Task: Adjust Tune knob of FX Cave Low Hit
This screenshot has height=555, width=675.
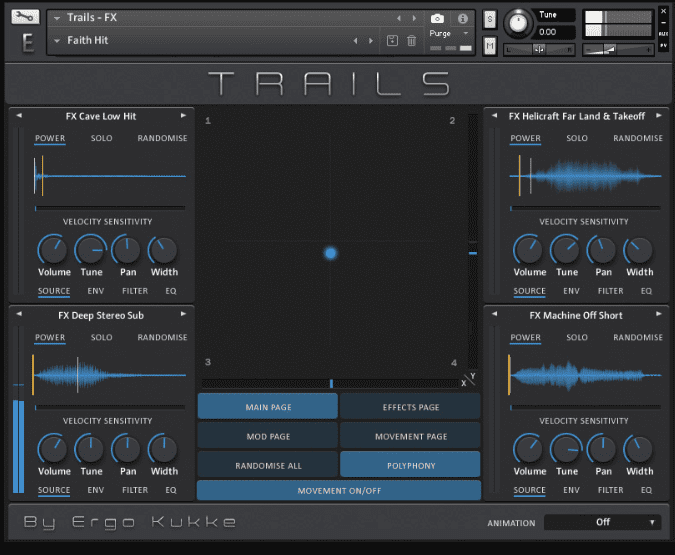Action: pos(90,250)
